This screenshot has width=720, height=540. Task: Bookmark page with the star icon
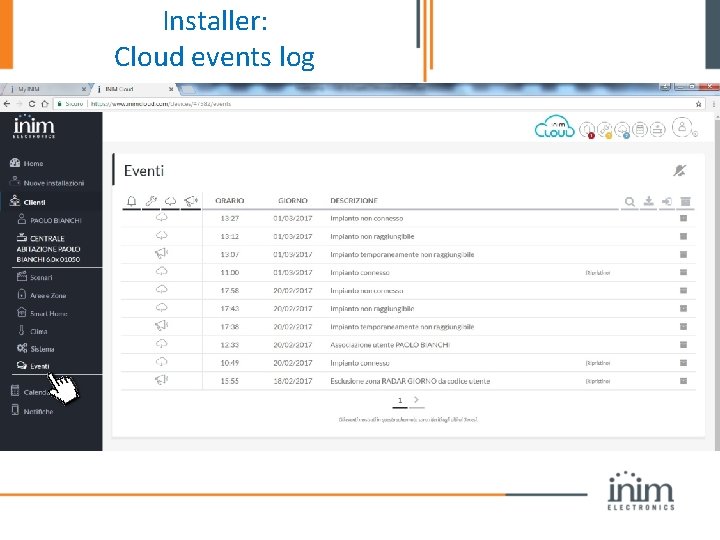coord(698,104)
